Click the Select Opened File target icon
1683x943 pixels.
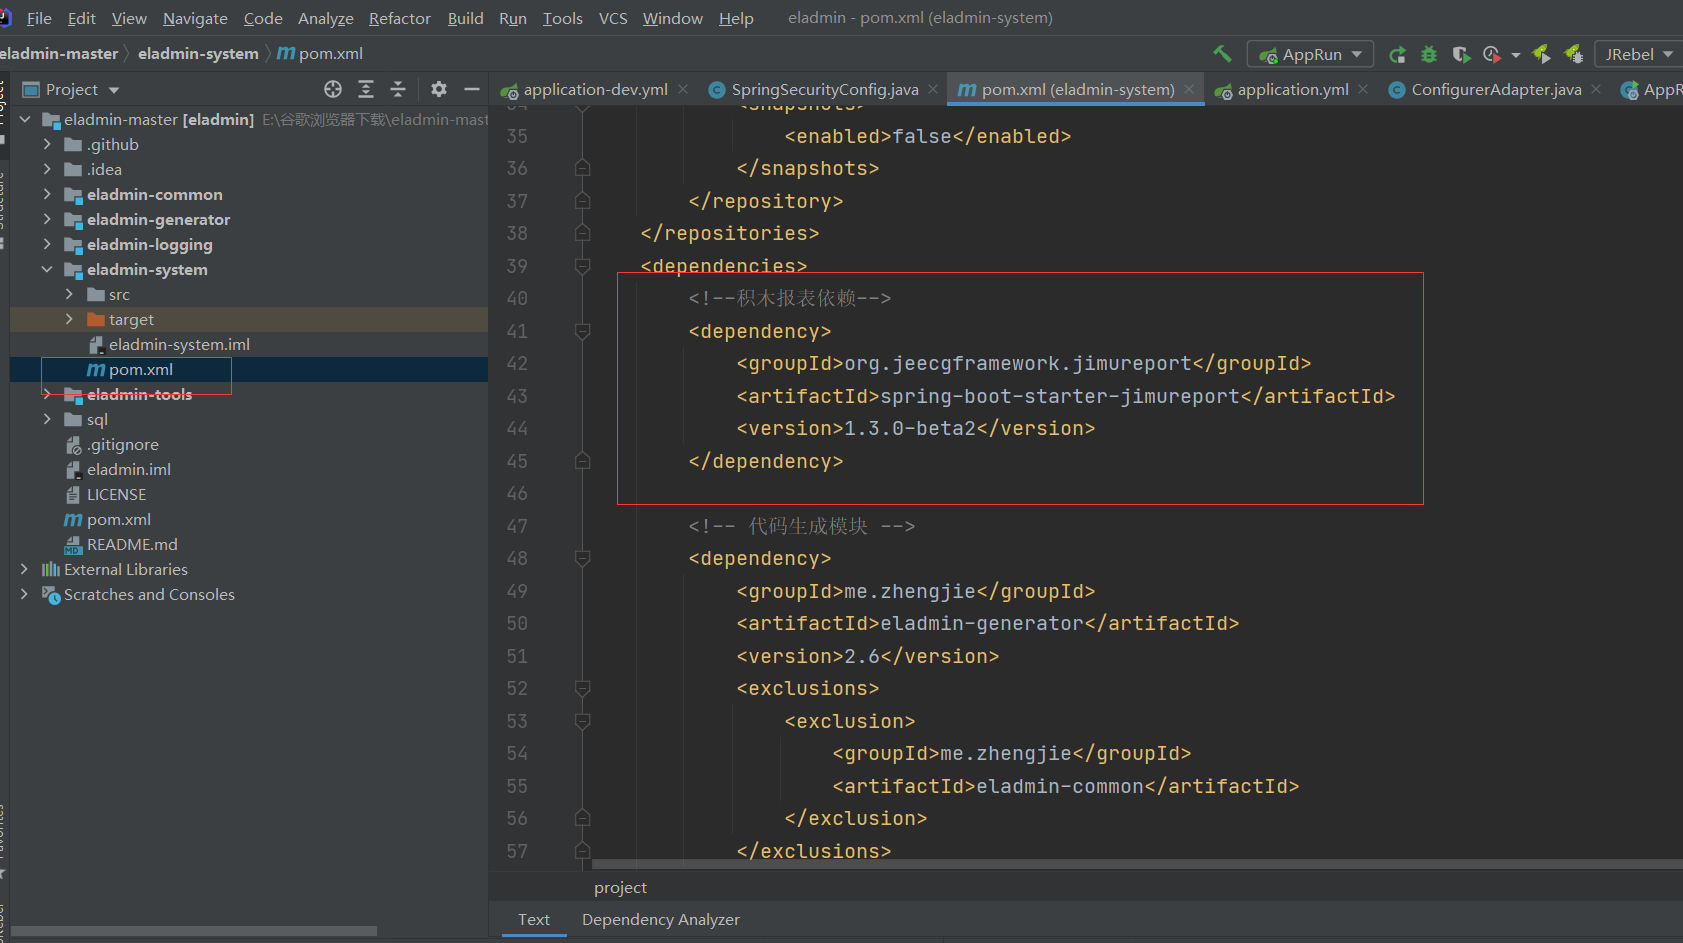point(333,89)
